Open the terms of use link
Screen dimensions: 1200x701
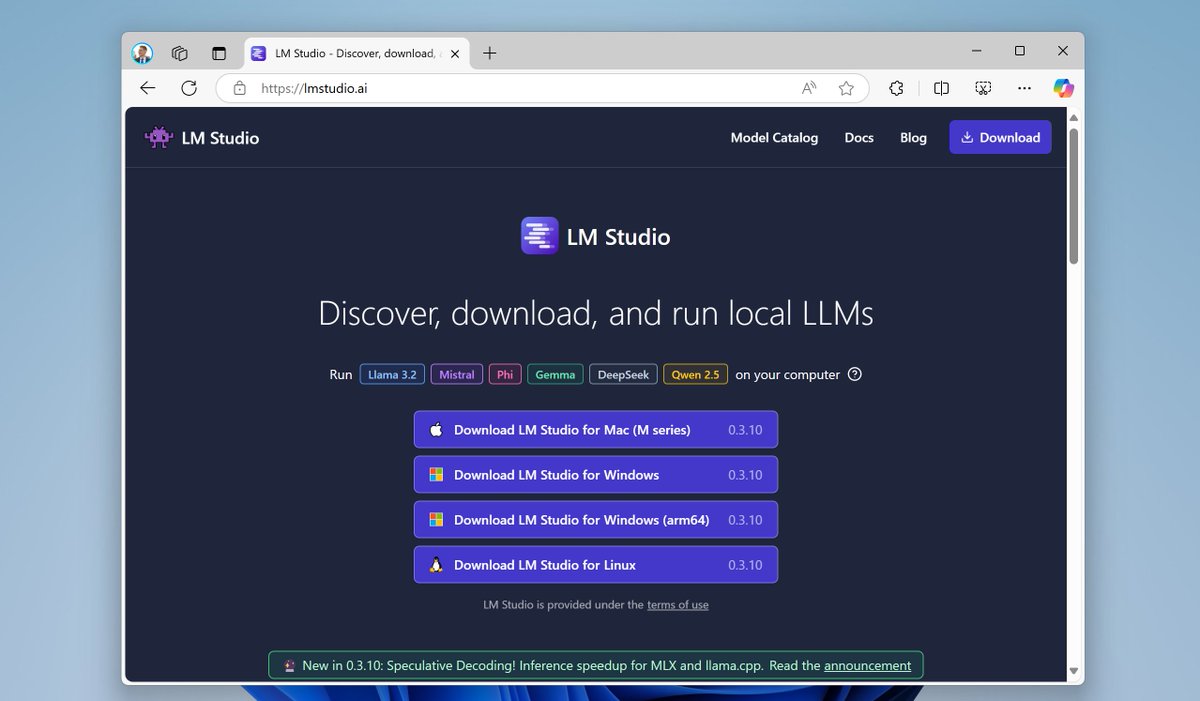pyautogui.click(x=678, y=605)
